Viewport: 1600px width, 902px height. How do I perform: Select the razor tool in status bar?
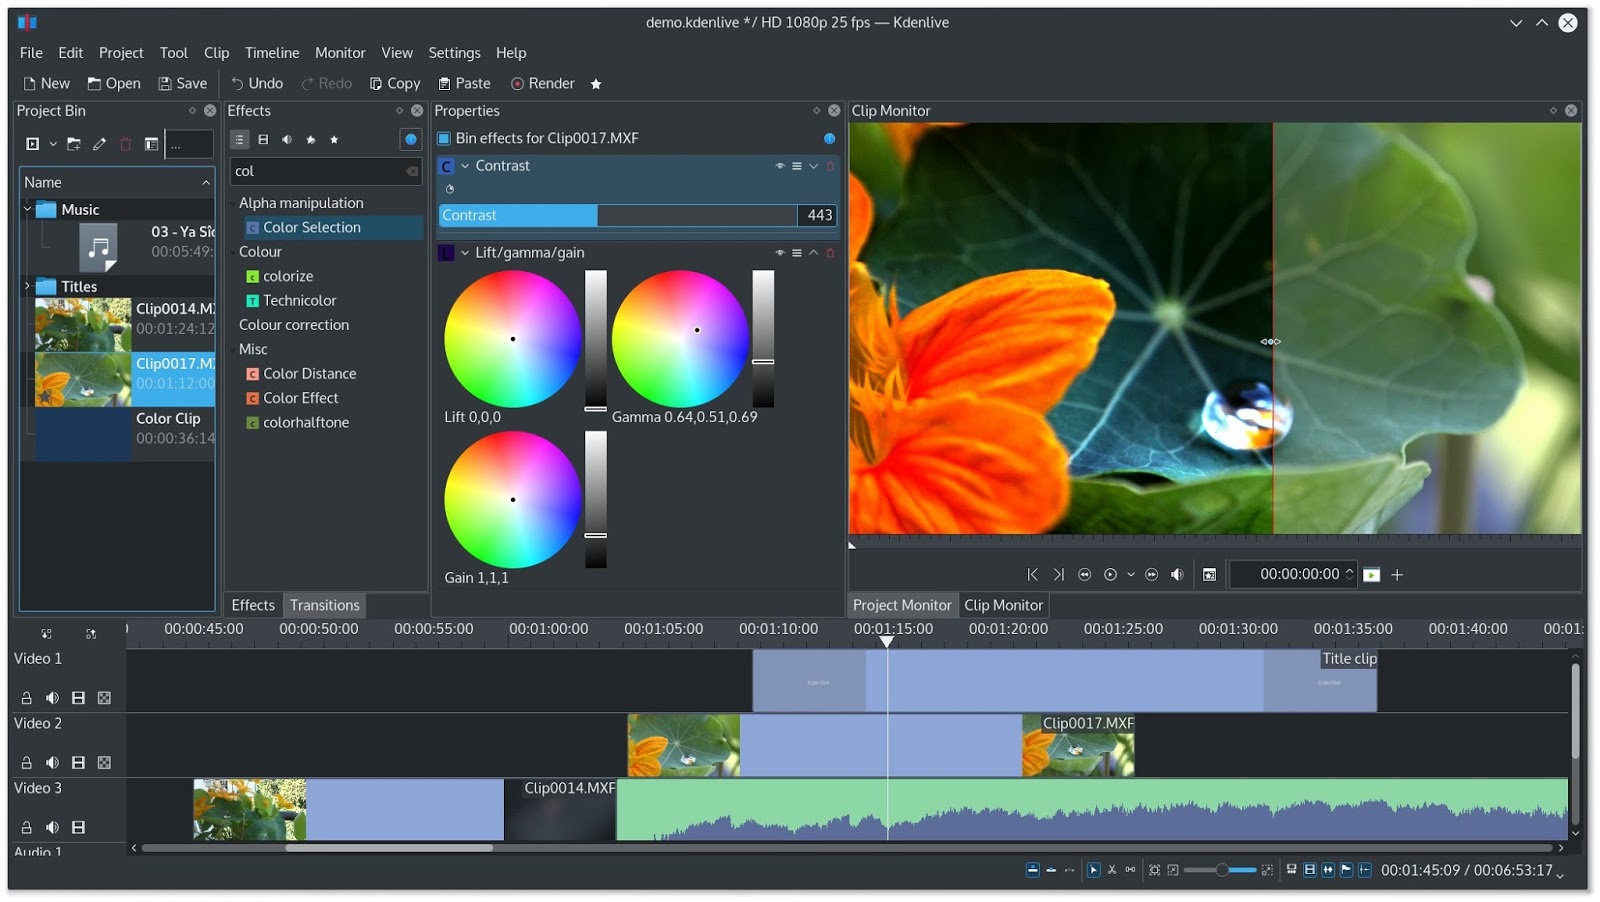coord(1111,870)
